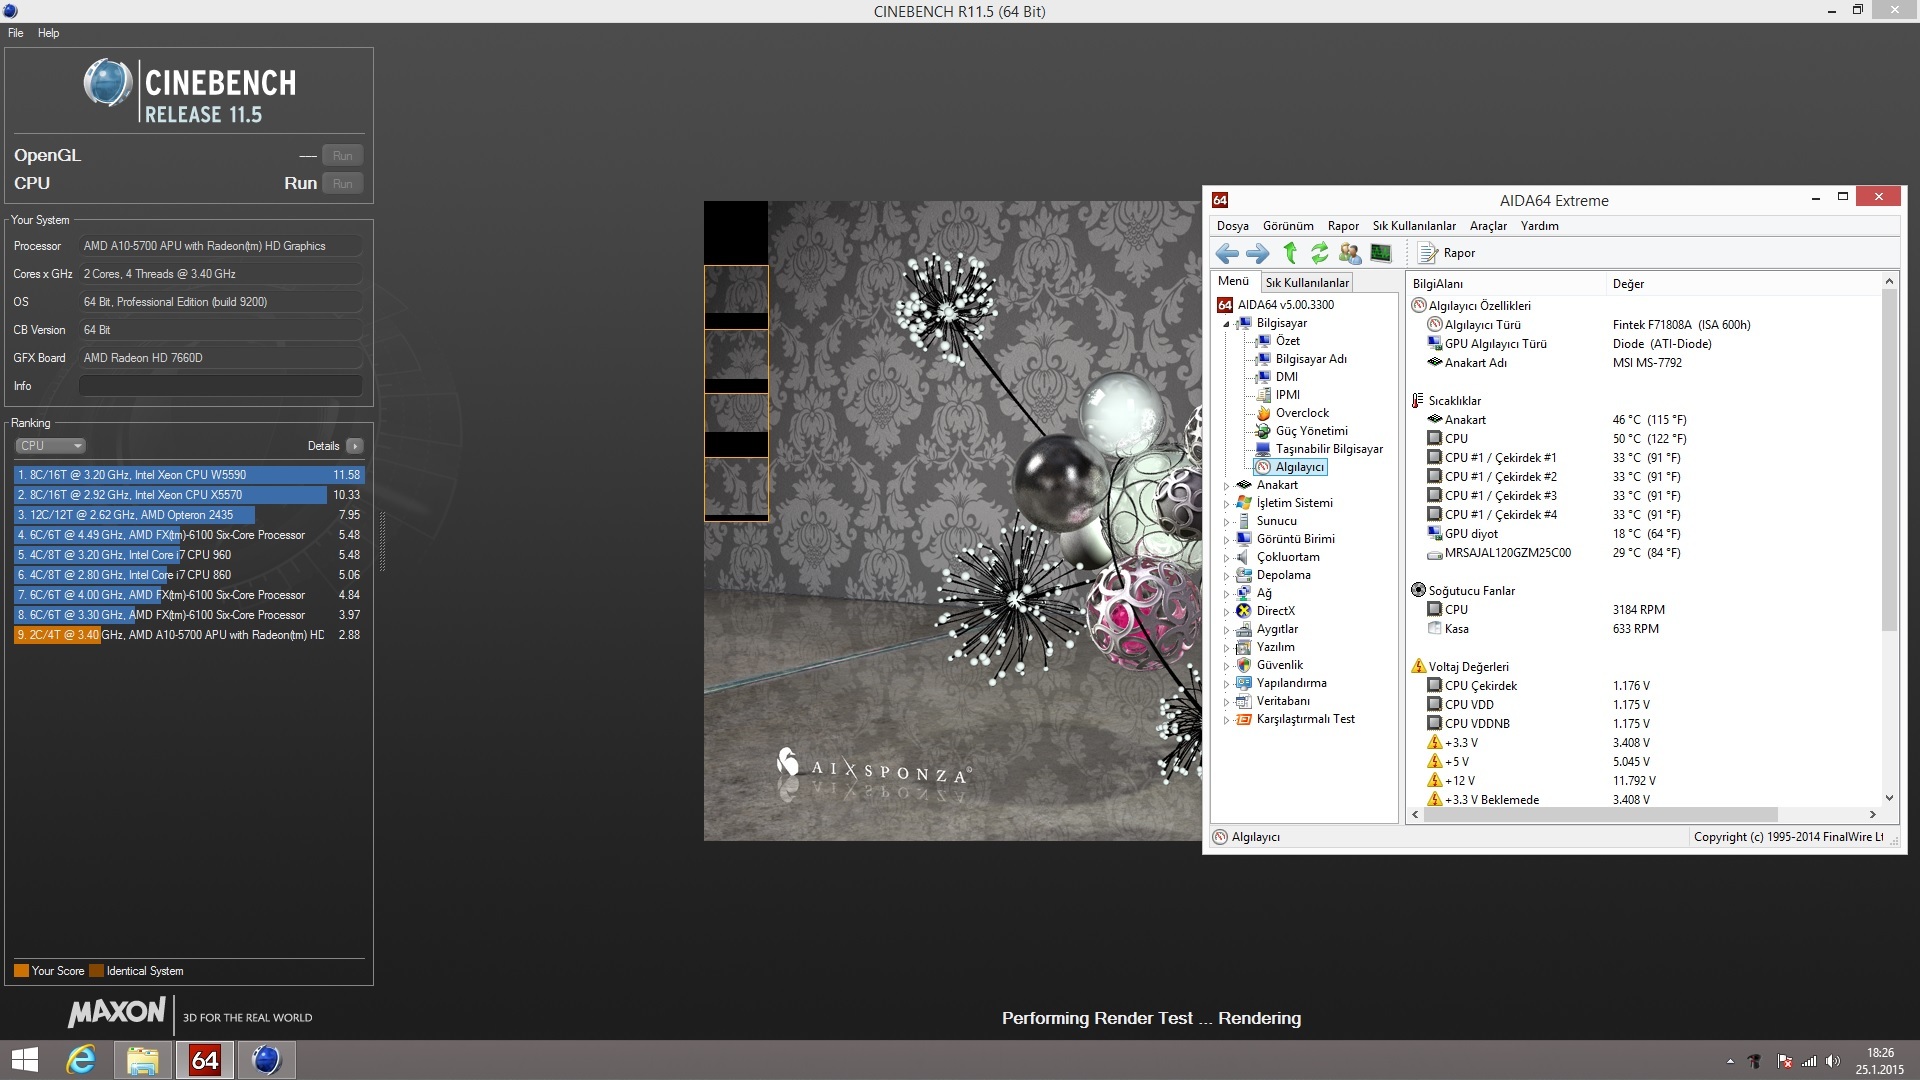Screen dimensions: 1920x1080
Task: Select ranking entry Intel Xeon CPU W5590
Action: point(188,475)
